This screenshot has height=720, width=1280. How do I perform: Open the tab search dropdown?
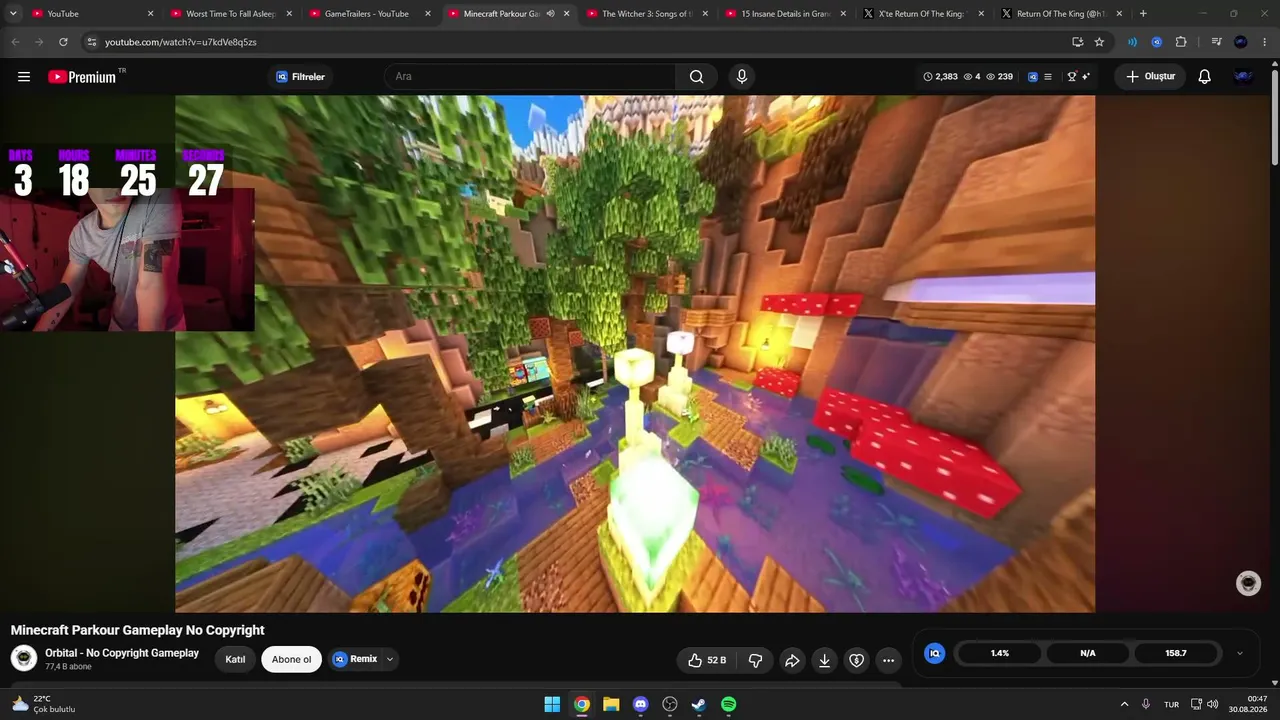(x=13, y=14)
